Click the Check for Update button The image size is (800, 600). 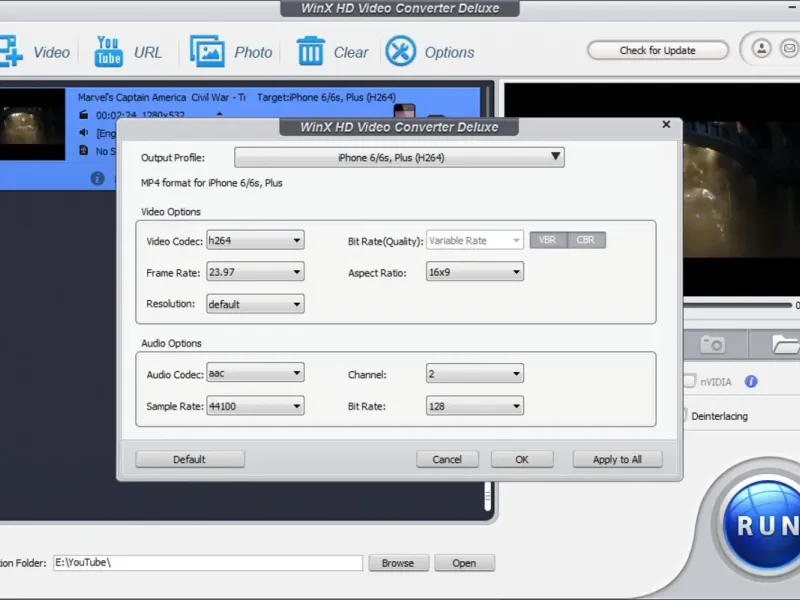[658, 50]
